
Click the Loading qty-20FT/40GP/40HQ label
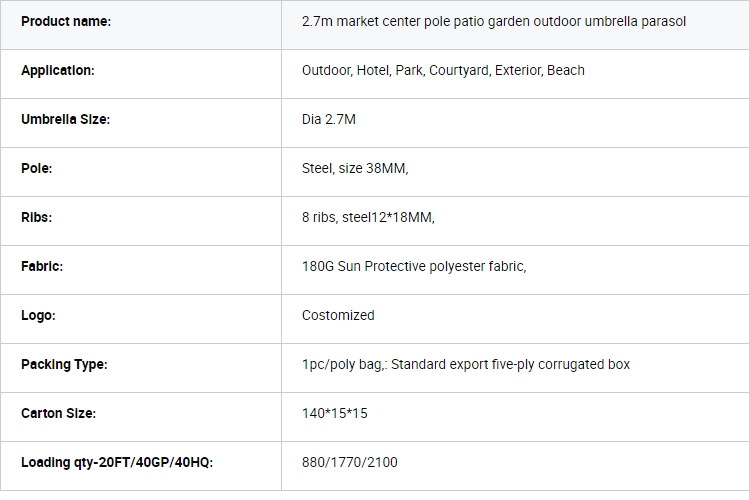[117, 463]
